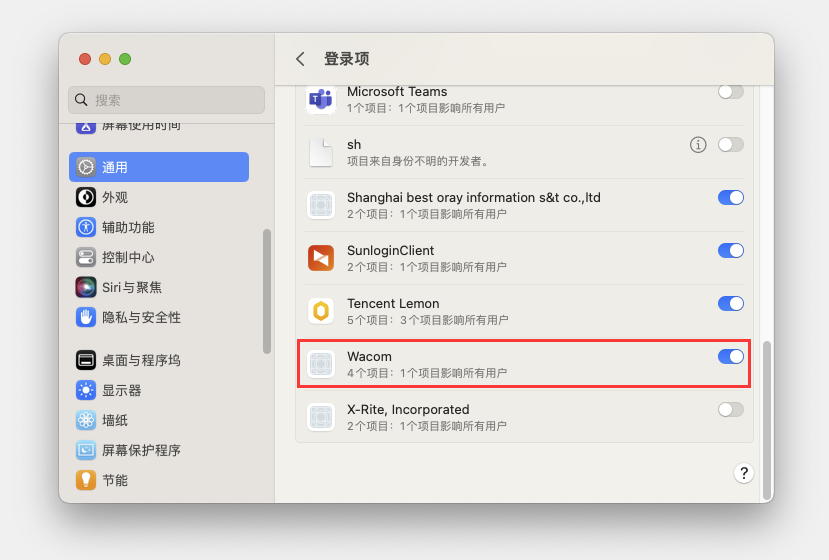Click the sidebar vertical scrollbar
Viewport: 829px width, 560px height.
[x=267, y=291]
